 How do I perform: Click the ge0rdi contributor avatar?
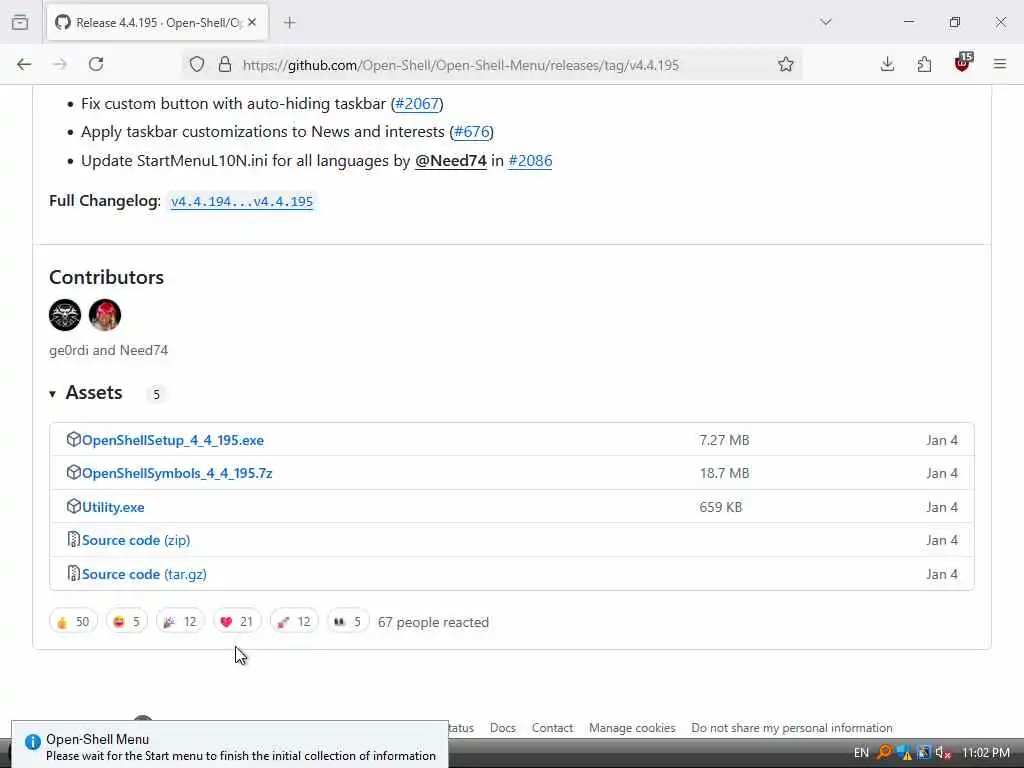(x=65, y=315)
